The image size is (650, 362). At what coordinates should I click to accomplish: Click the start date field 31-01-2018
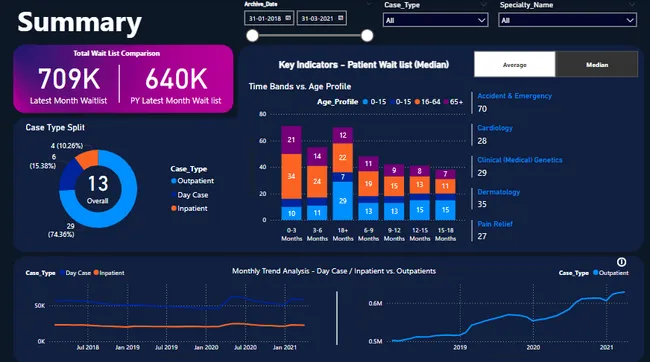pyautogui.click(x=269, y=18)
